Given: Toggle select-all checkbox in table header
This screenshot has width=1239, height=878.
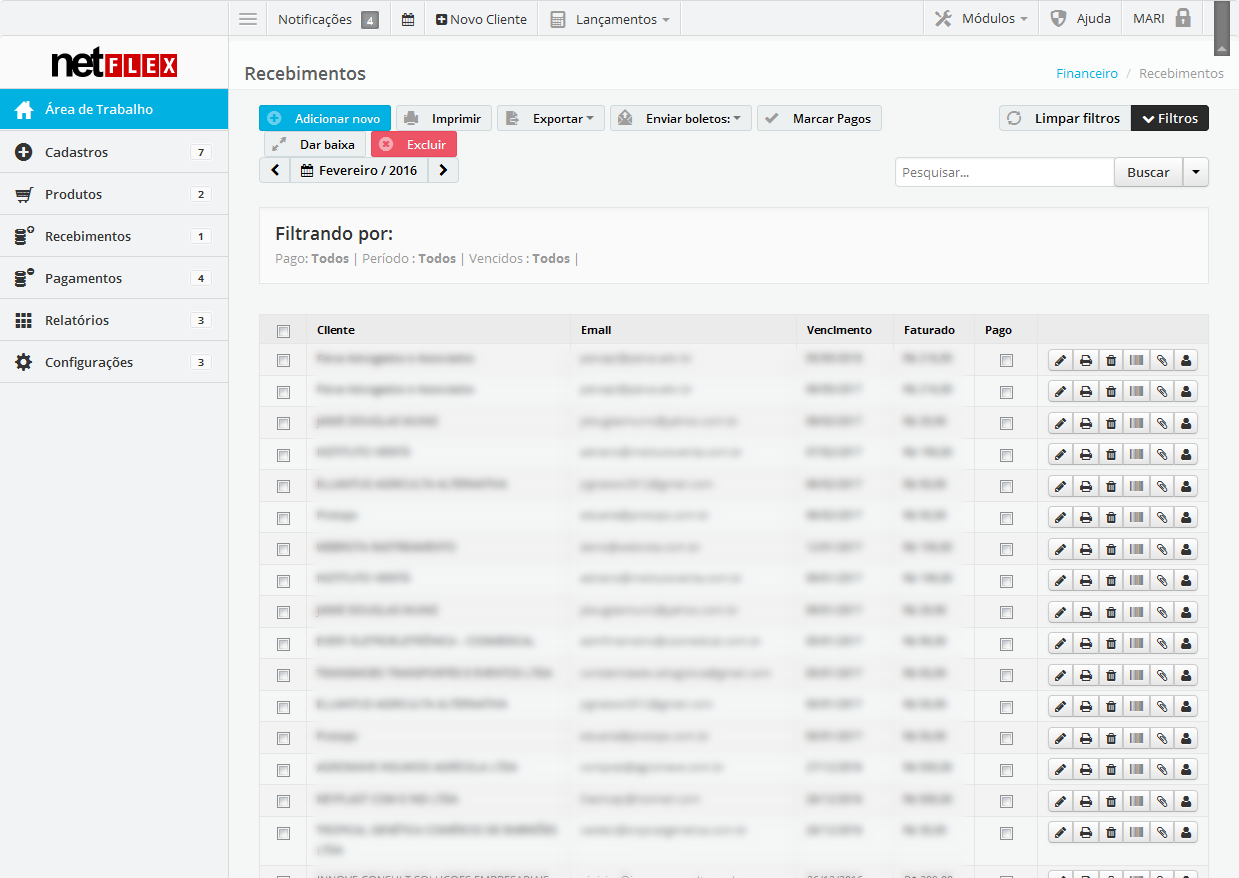Looking at the screenshot, I should 283,331.
